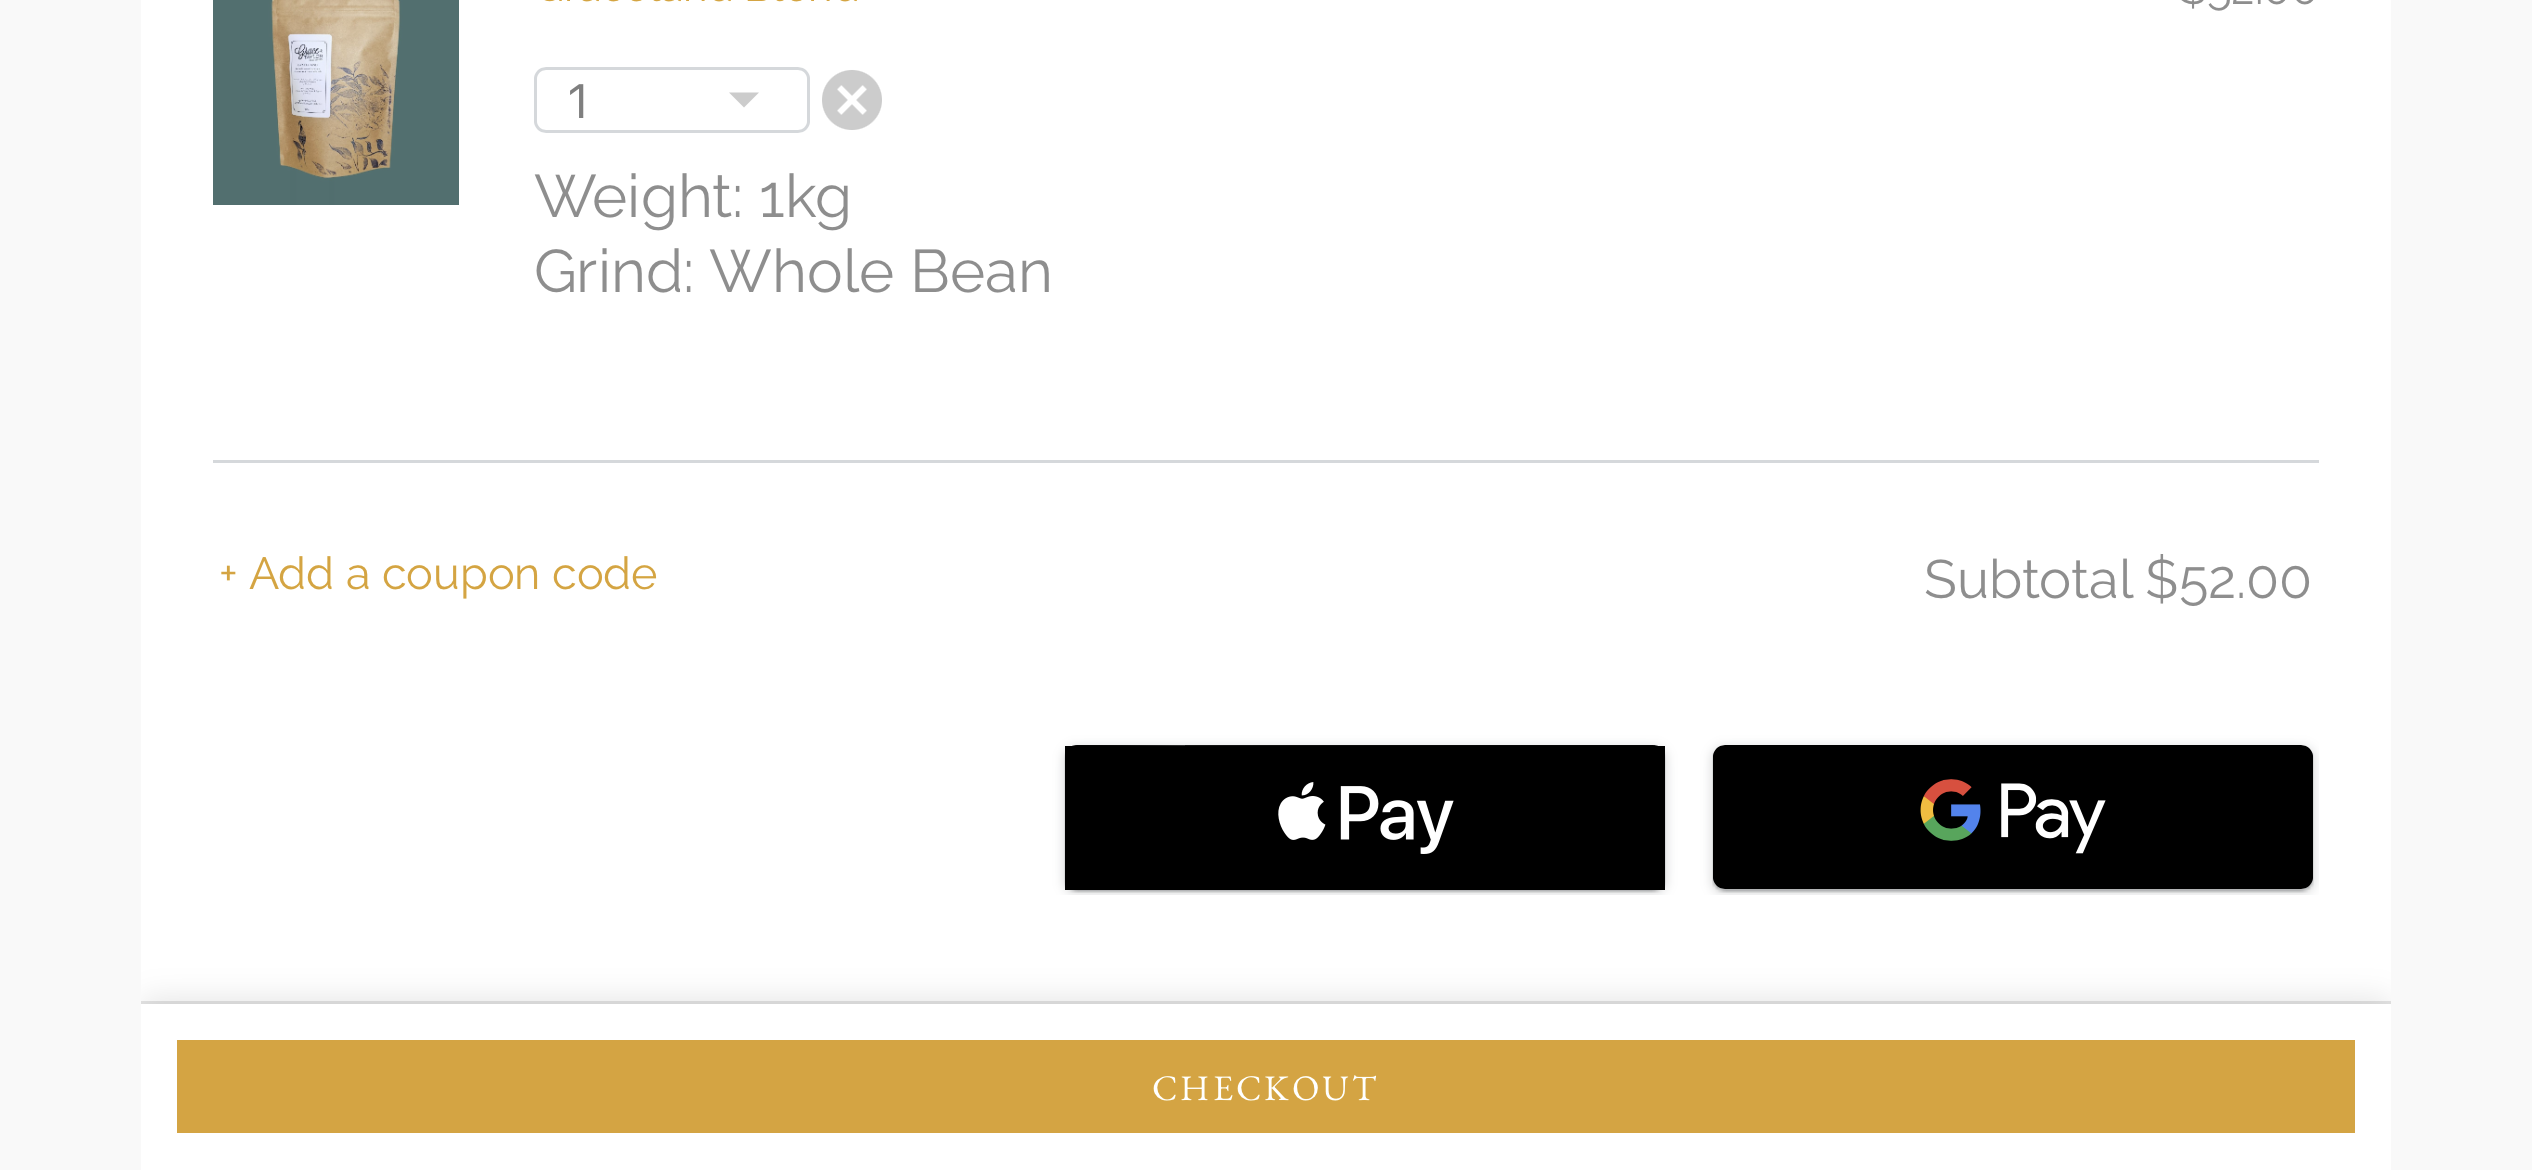Click the 'Grind: Whole Bean' product detail
Screen dimensions: 2532x1170
[x=793, y=272]
